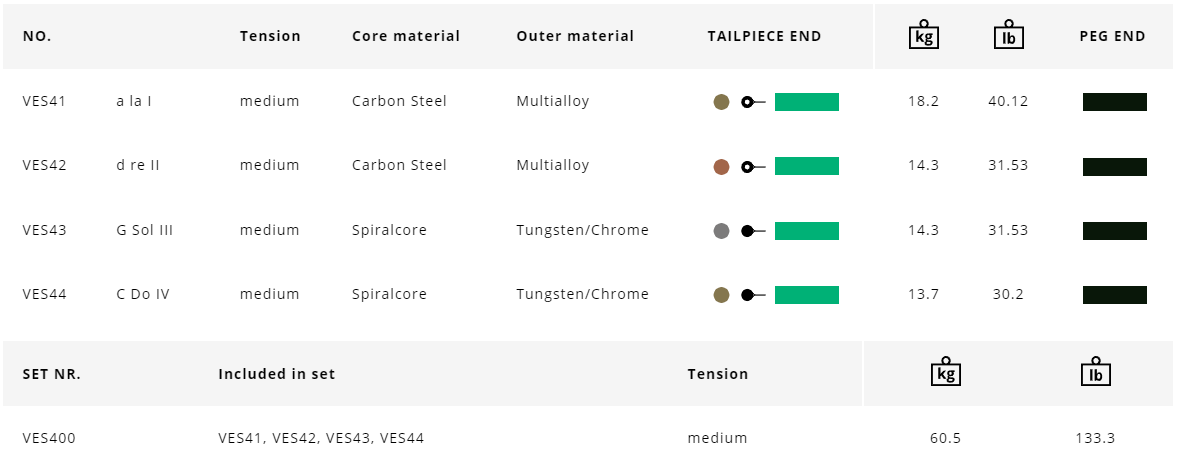The image size is (1180, 470).
Task: Click the solid ball-end icon for VES43
Action: (752, 232)
